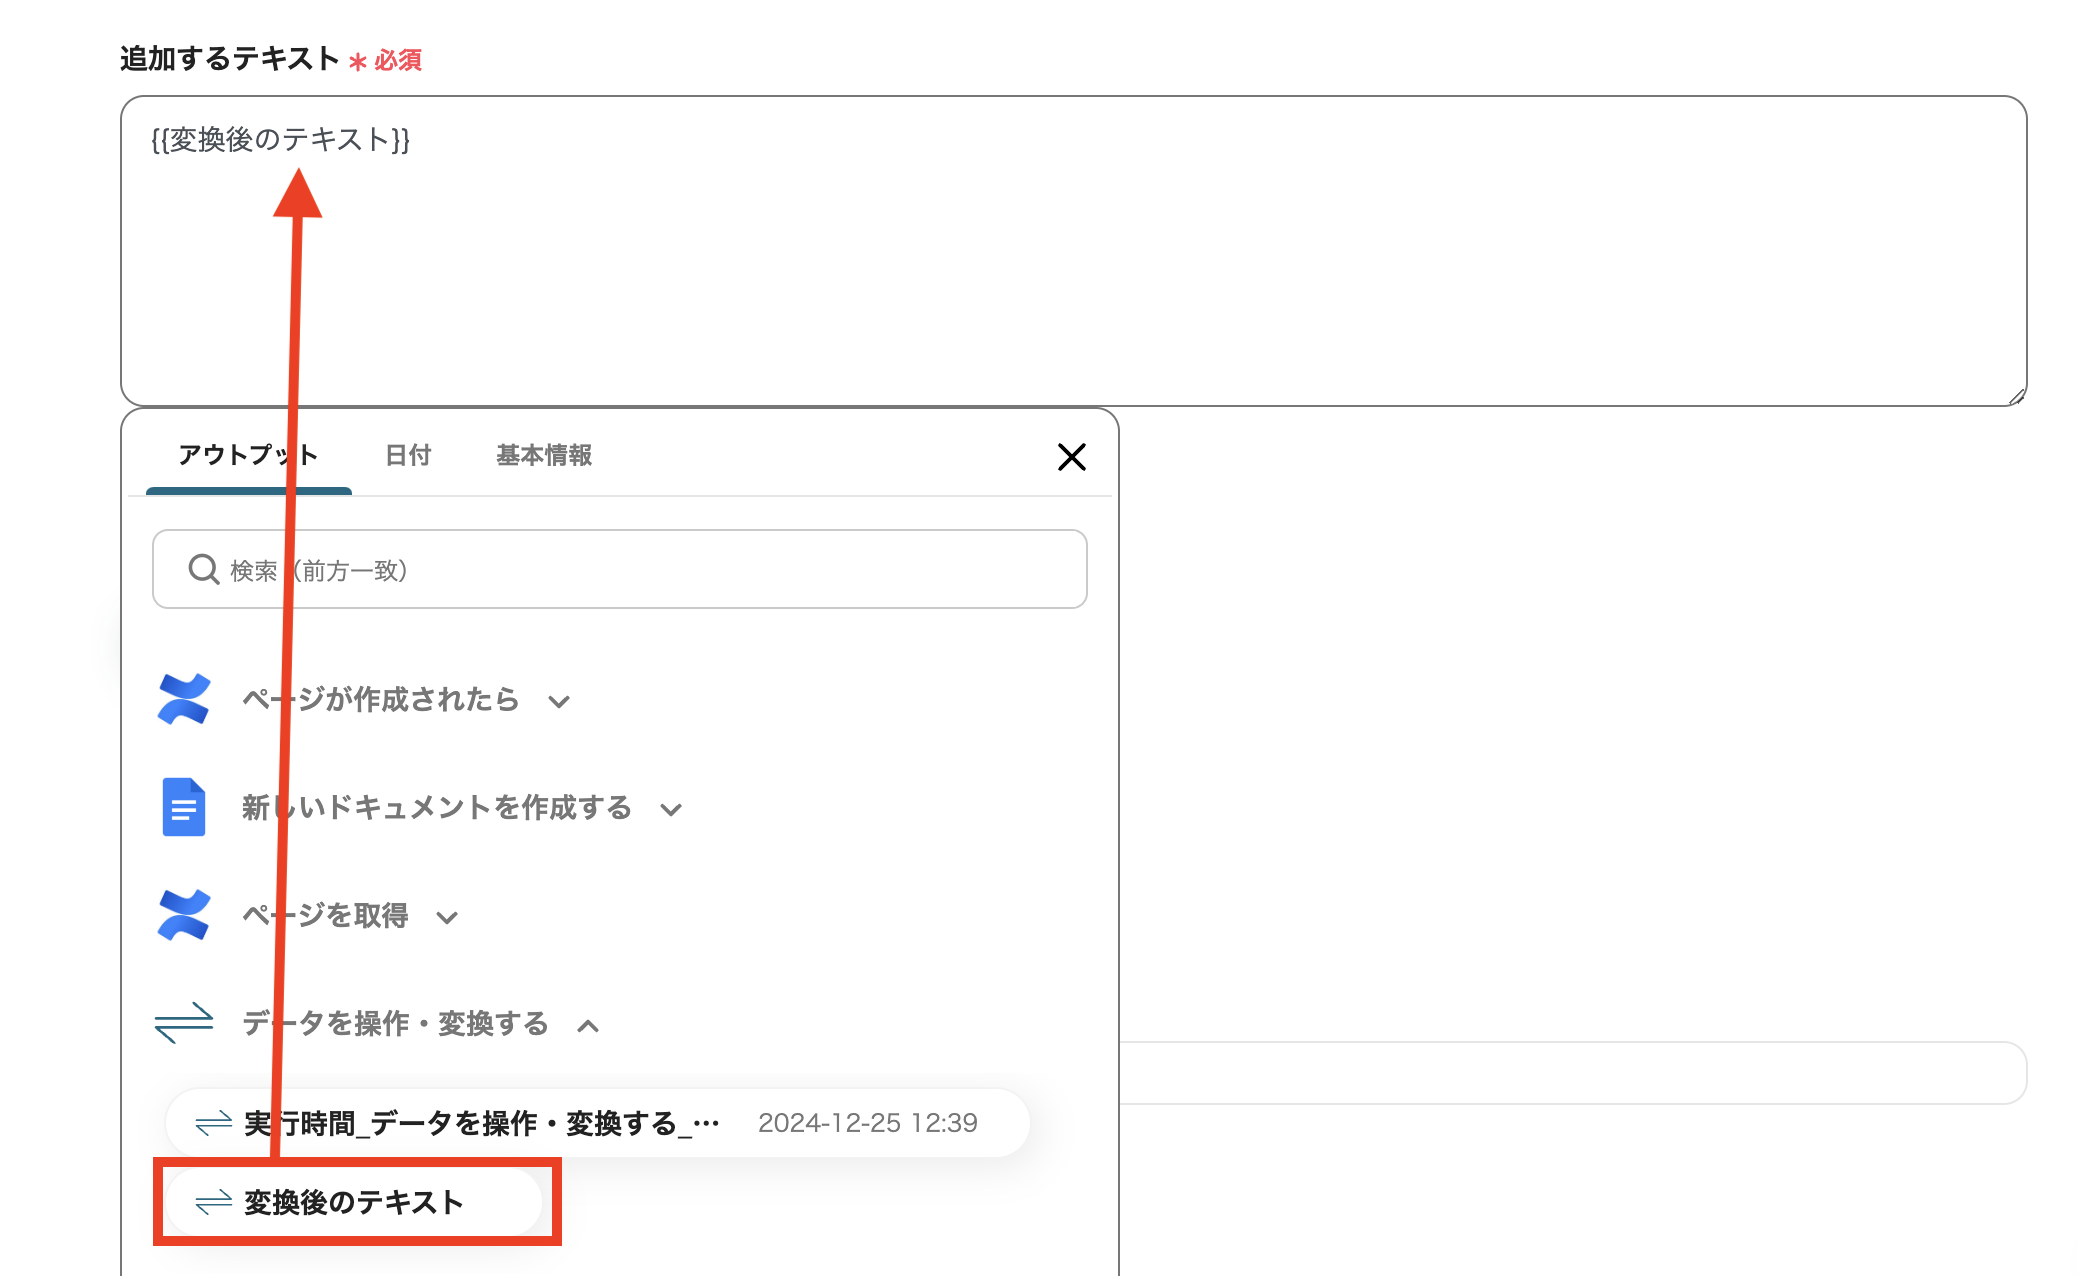2078x1276 pixels.
Task: Click arrows icon on 実行時間 chip
Action: (214, 1123)
